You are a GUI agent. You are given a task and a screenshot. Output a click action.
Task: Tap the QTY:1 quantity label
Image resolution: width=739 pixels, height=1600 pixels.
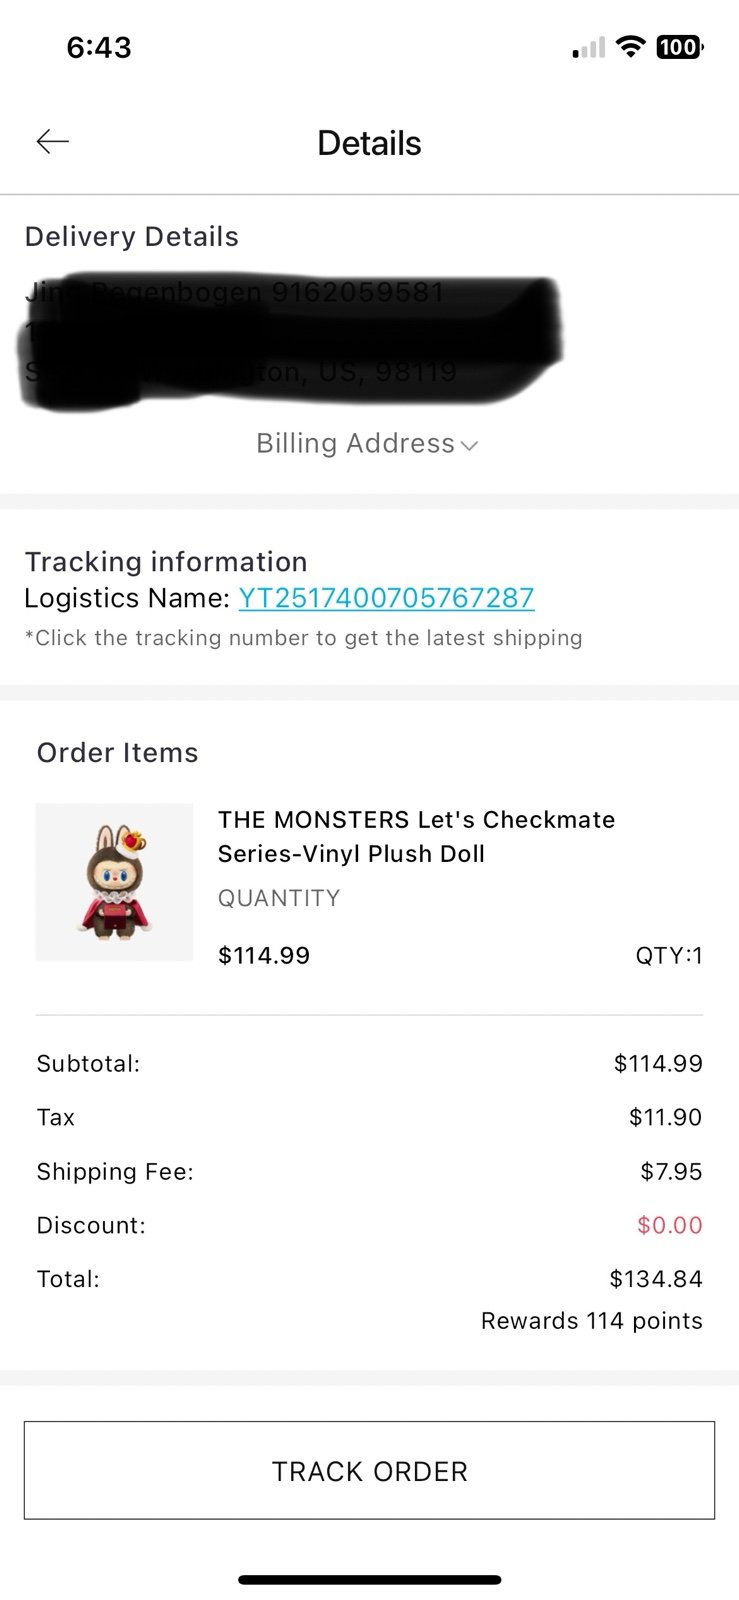668,956
